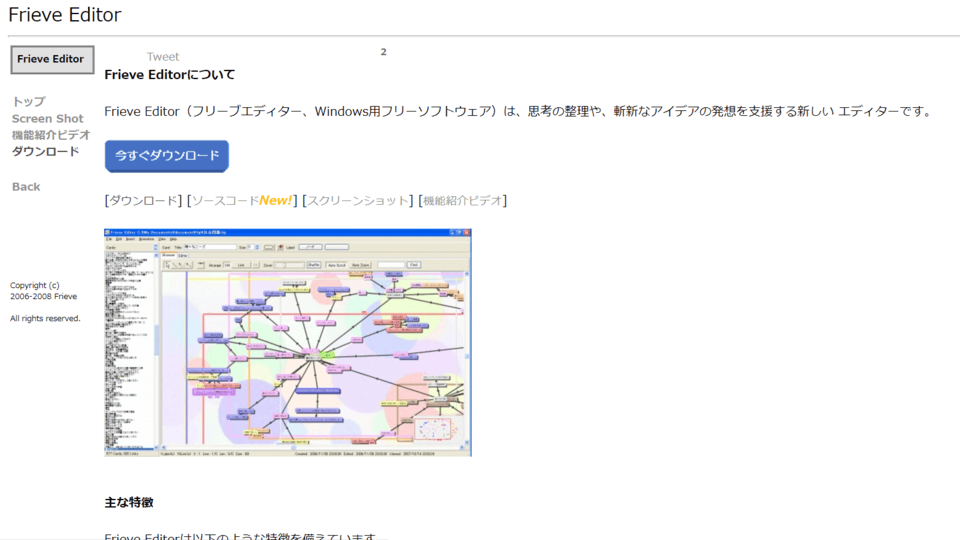
Task: Click the Tweet link
Action: pos(163,57)
